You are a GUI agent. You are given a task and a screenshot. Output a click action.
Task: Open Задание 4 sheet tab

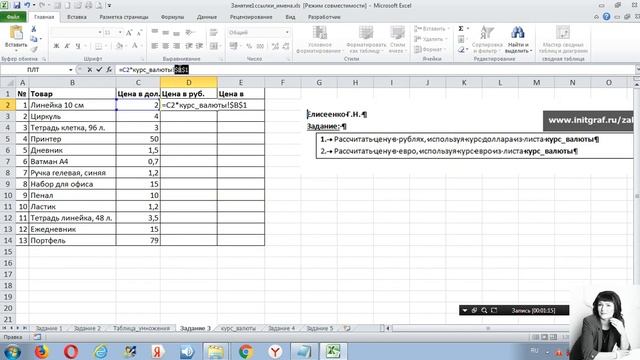pos(281,328)
